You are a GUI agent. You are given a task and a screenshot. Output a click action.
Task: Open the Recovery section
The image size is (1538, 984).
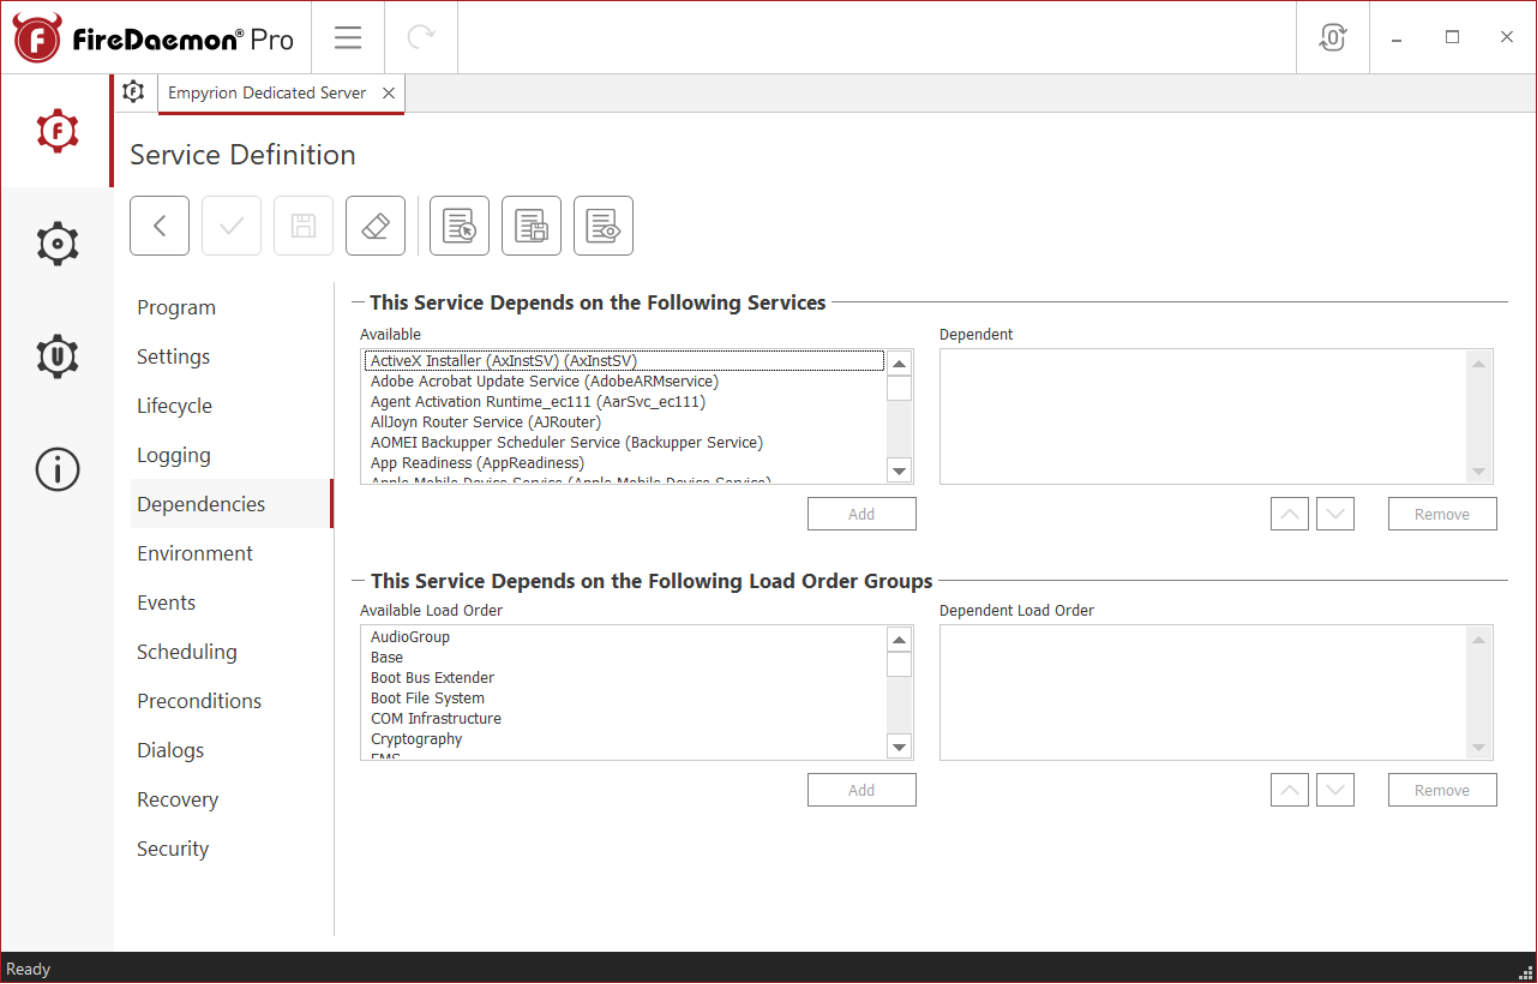click(177, 799)
